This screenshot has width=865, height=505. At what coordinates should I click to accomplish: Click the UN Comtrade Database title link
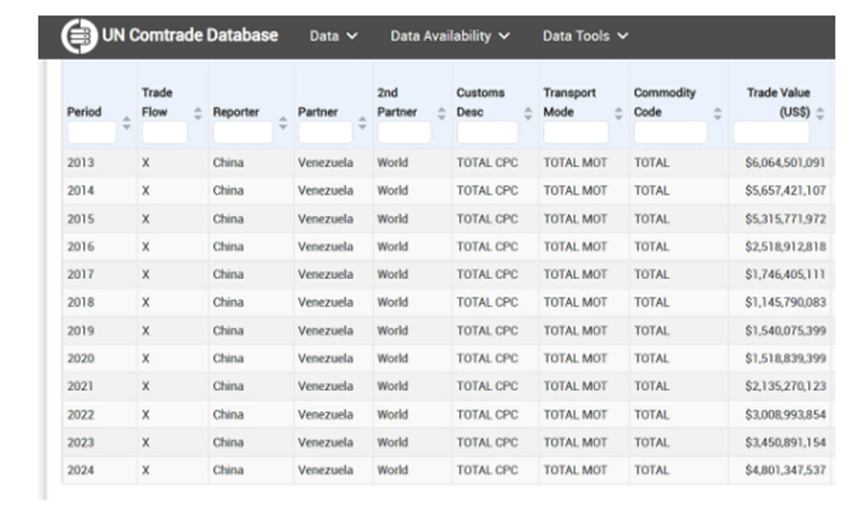[x=189, y=35]
